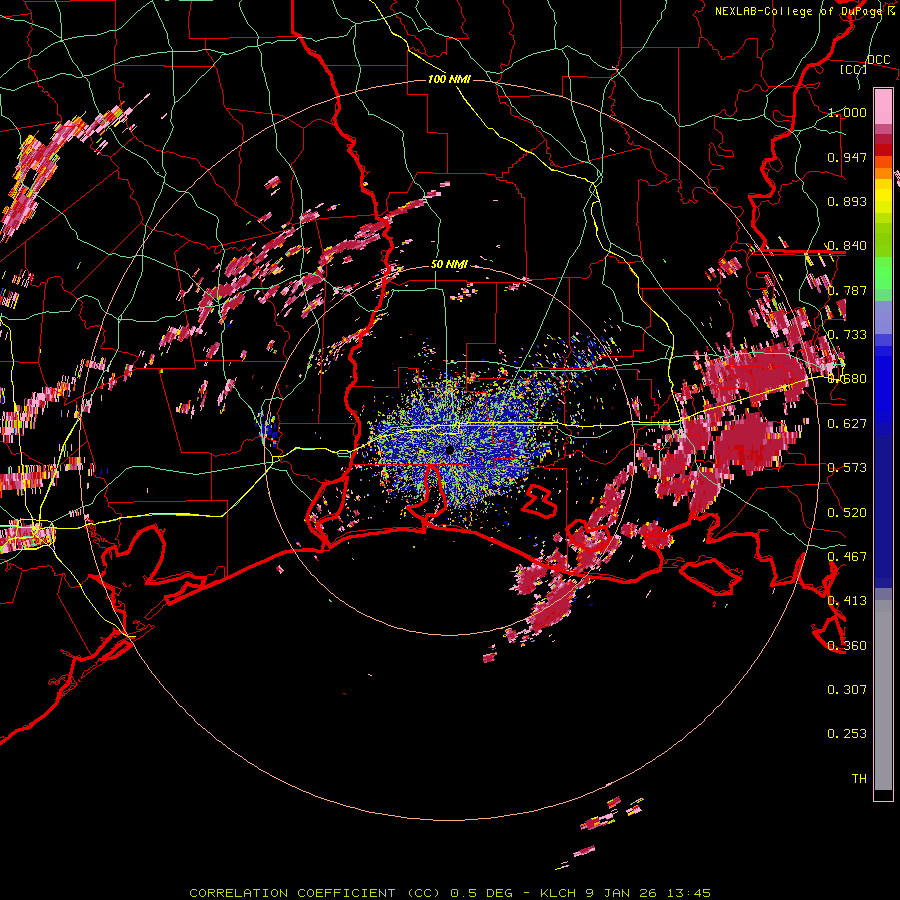
Task: Click the DCC product label
Action: [878, 60]
